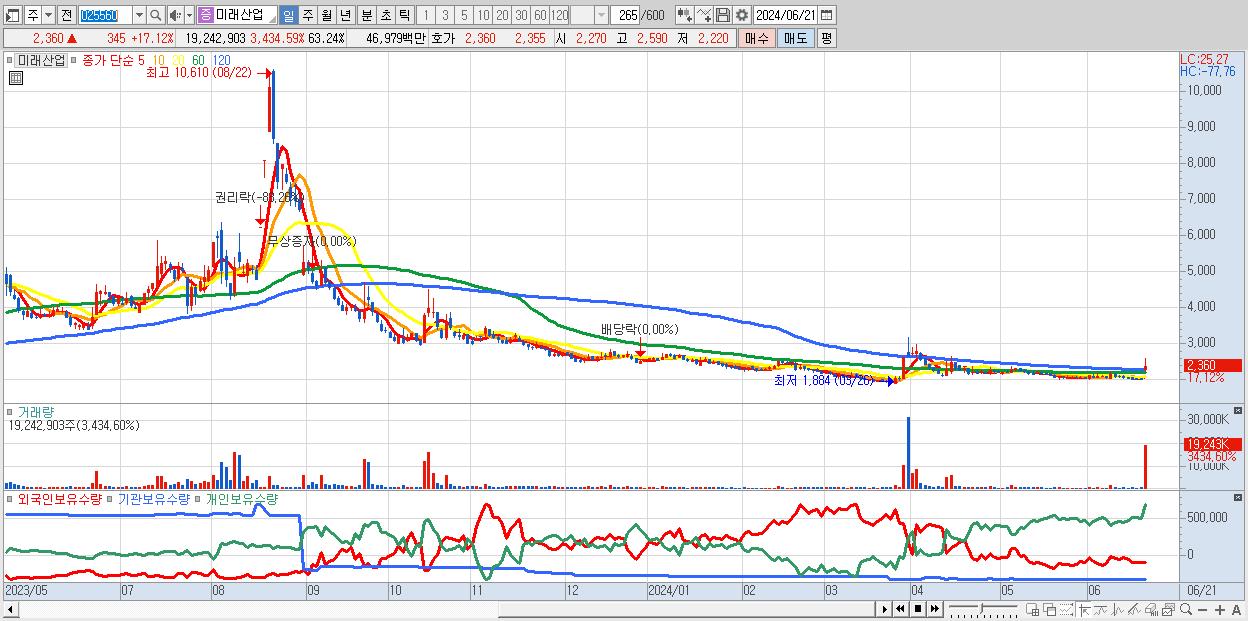Select the 분 (minute) period toggle
1248x621 pixels.
(366, 15)
